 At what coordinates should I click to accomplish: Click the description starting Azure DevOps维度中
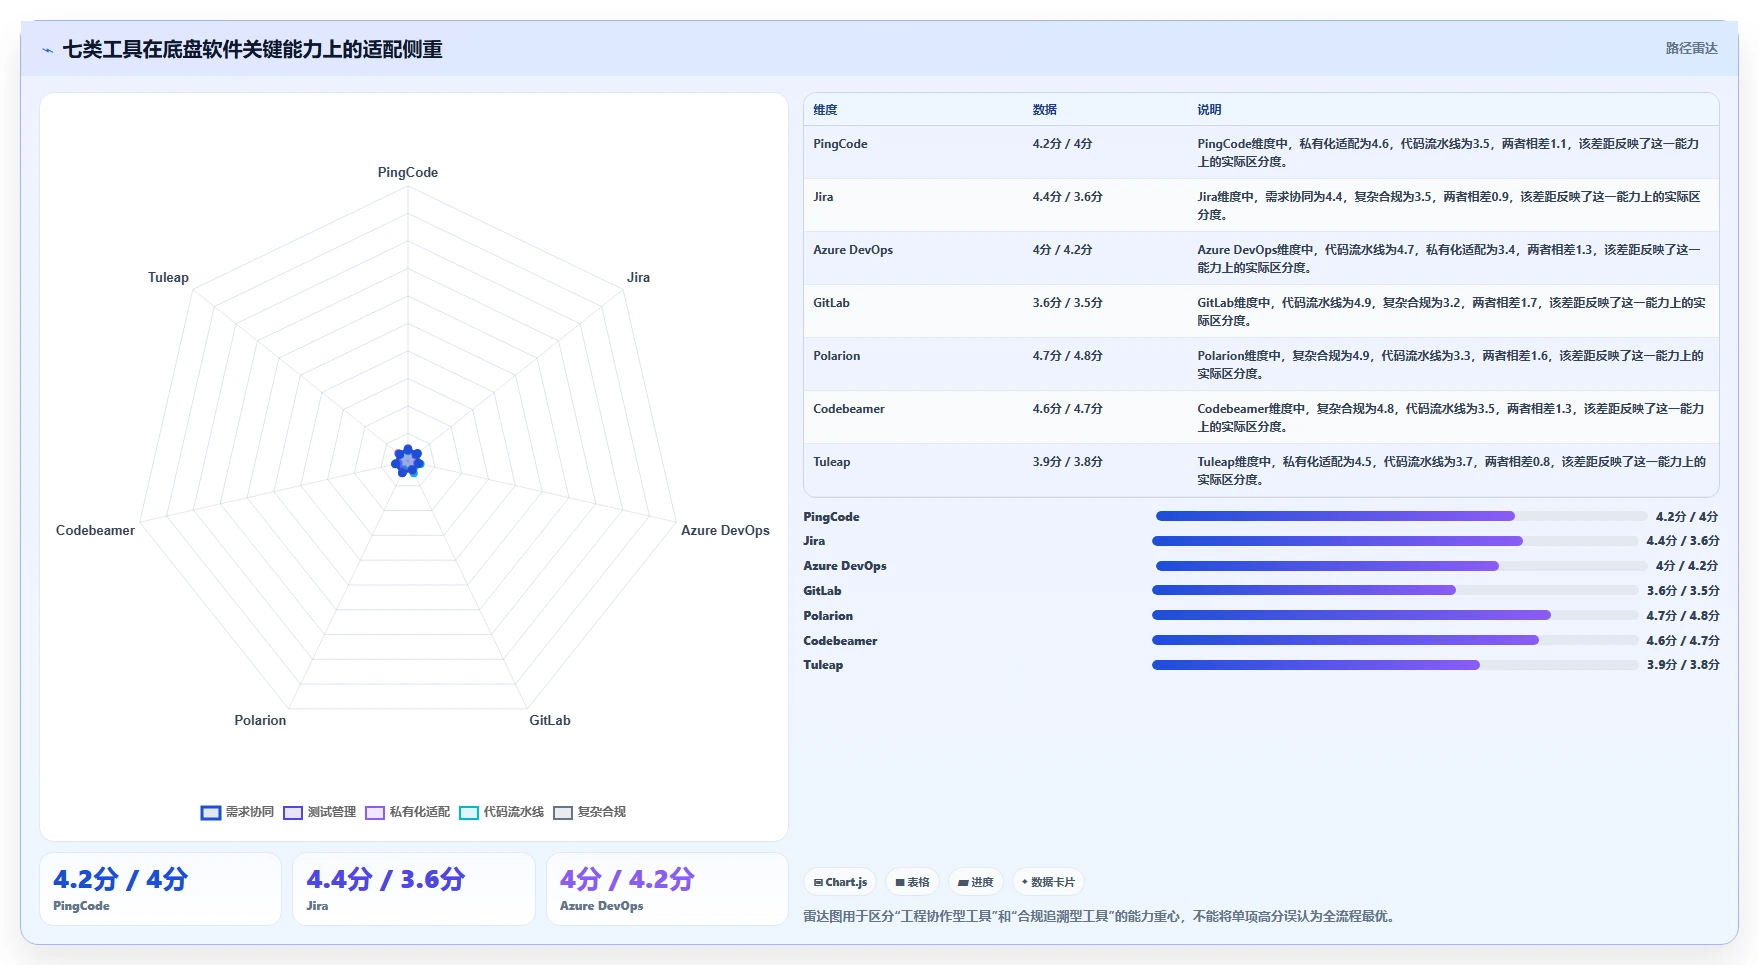click(x=1451, y=259)
